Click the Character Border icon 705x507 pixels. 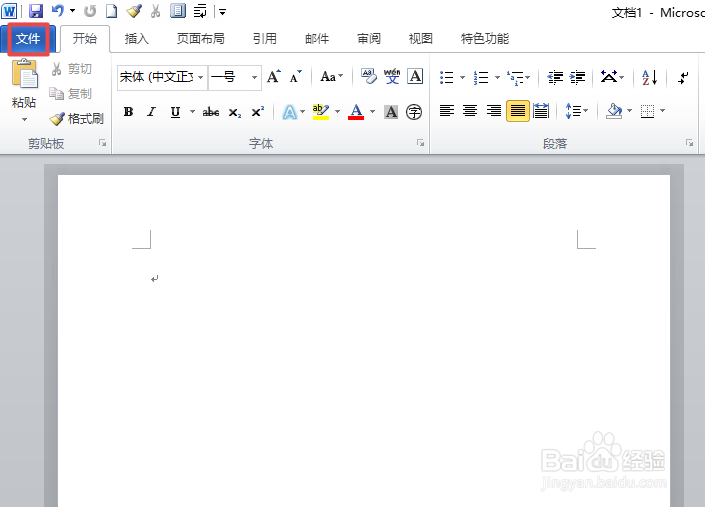click(415, 77)
